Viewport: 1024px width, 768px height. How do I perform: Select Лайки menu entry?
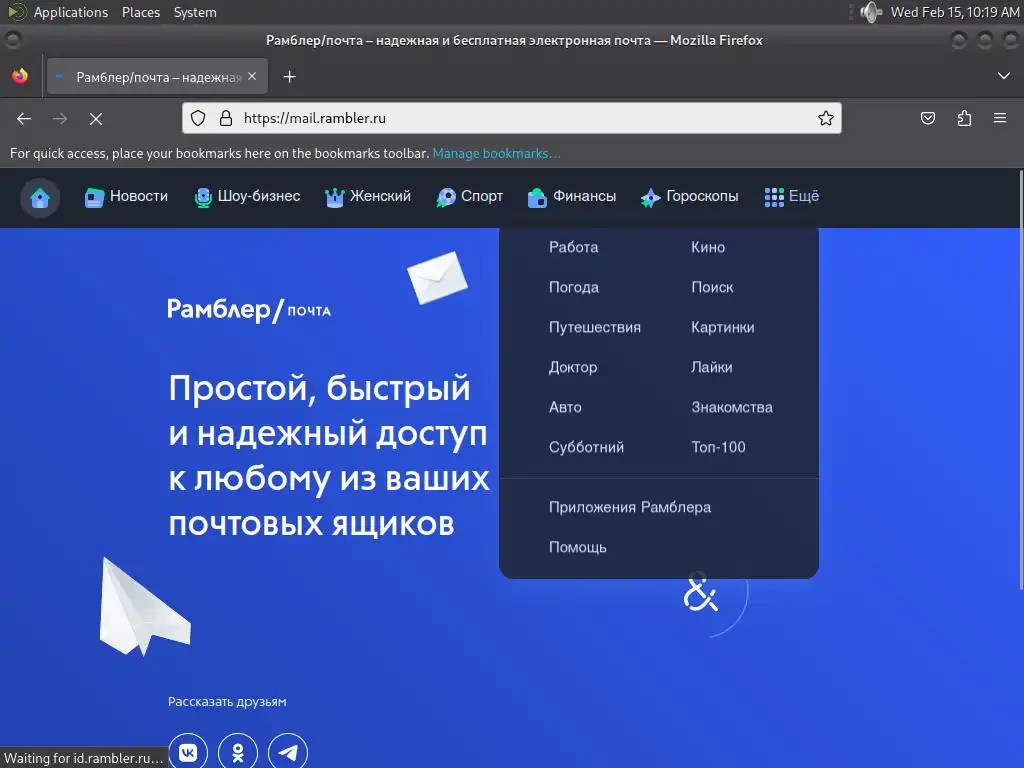711,367
